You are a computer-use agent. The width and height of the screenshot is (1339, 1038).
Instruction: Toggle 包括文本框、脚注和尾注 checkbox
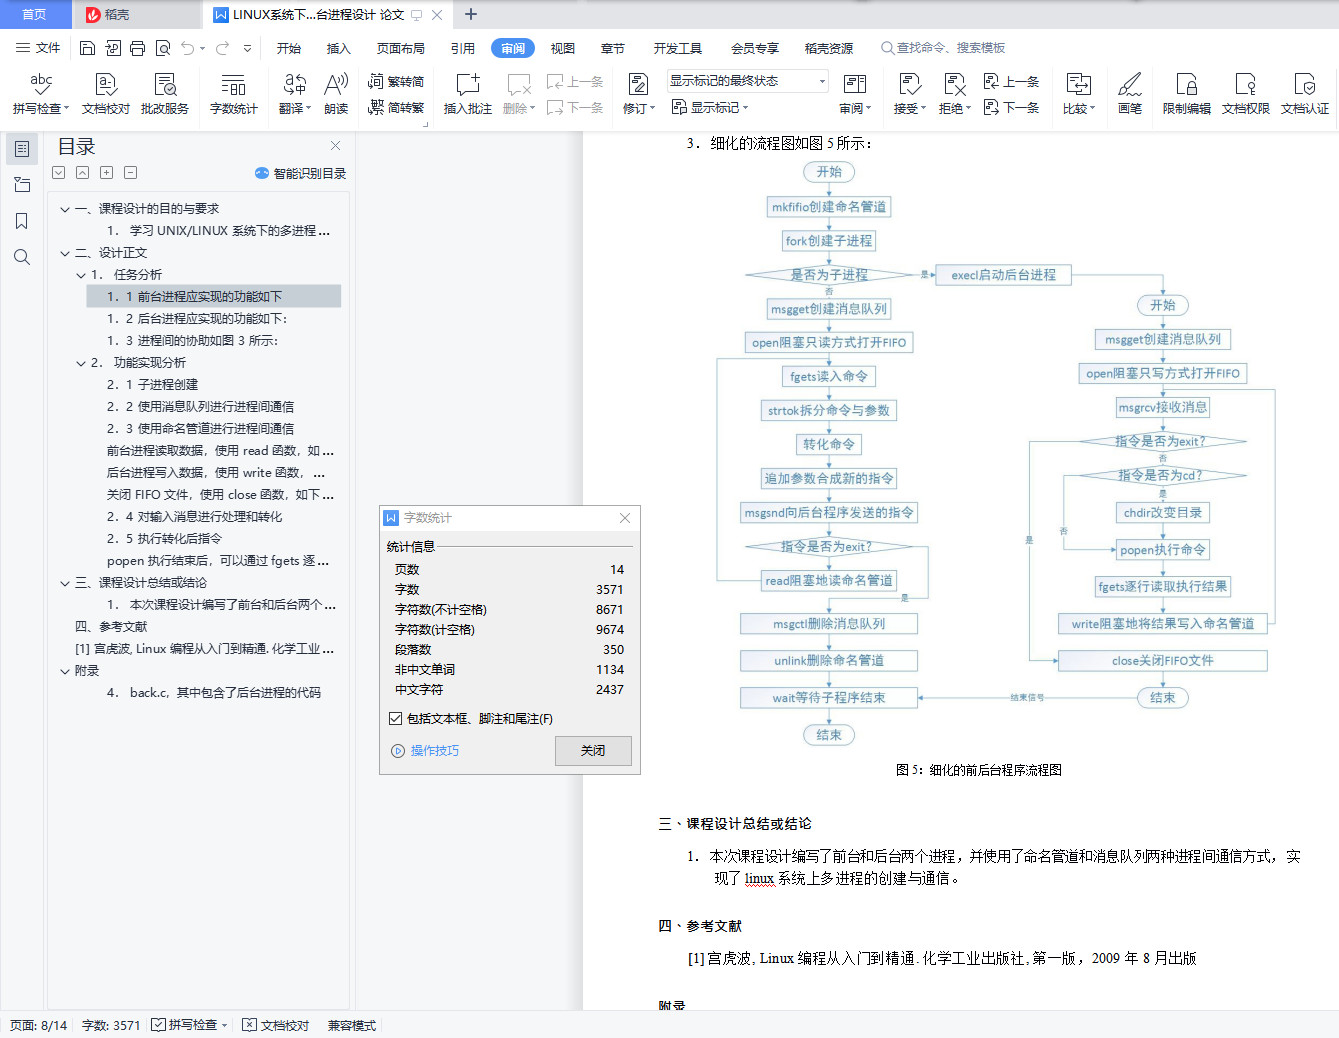click(x=396, y=718)
